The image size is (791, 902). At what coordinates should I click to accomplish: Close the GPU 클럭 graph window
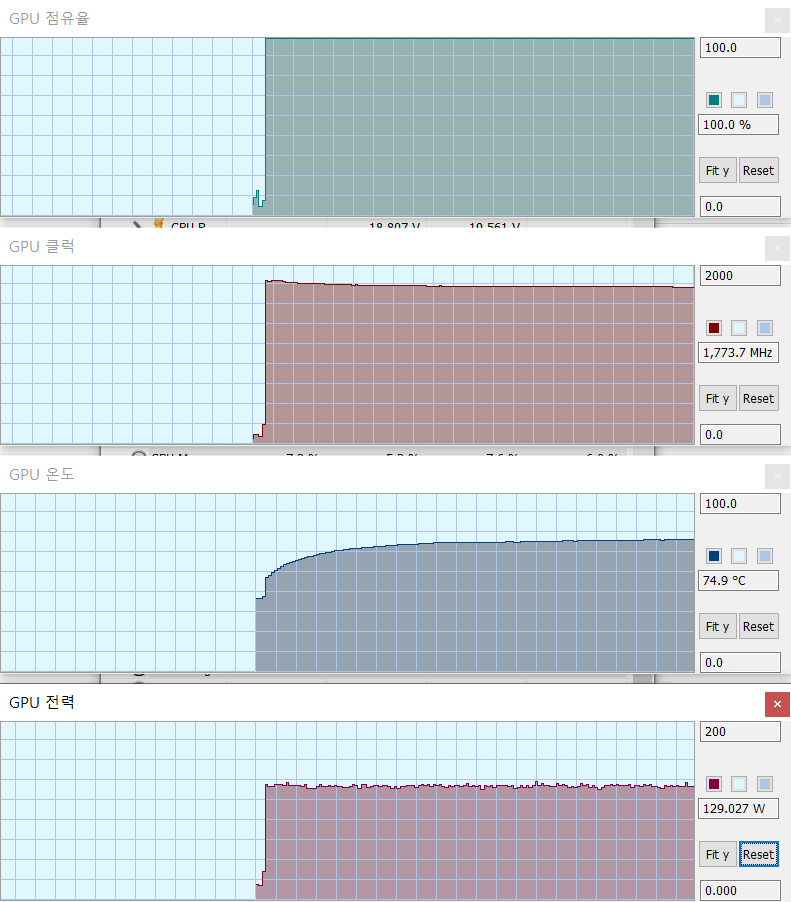(777, 248)
